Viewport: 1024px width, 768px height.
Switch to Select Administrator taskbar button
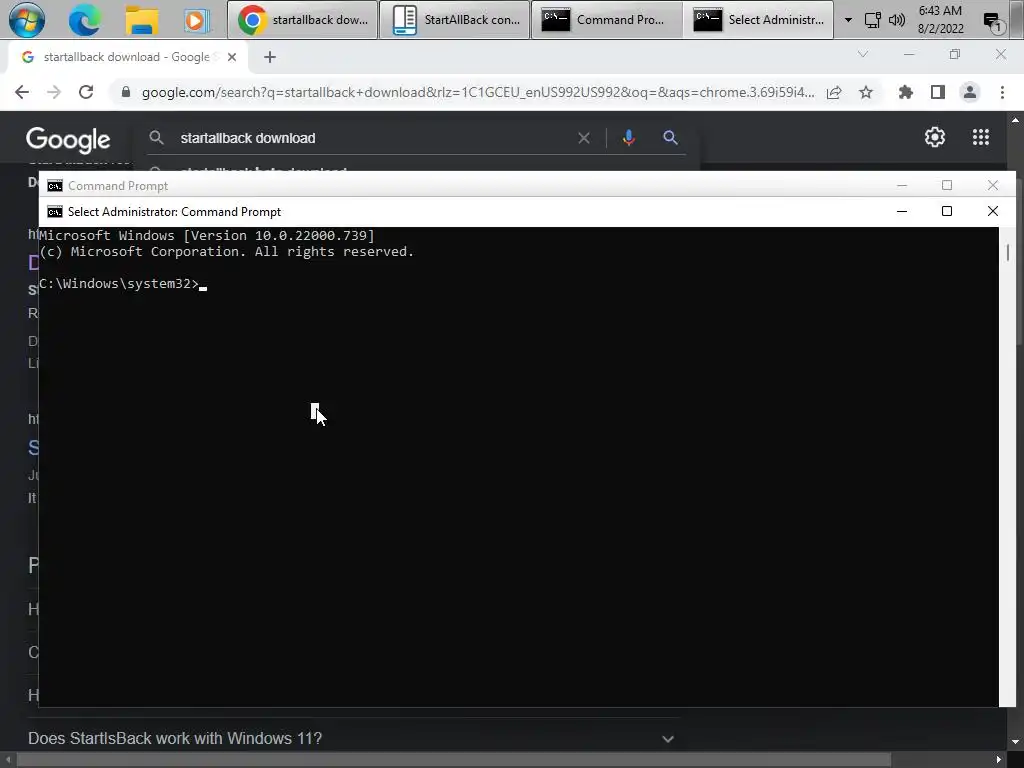(x=758, y=20)
